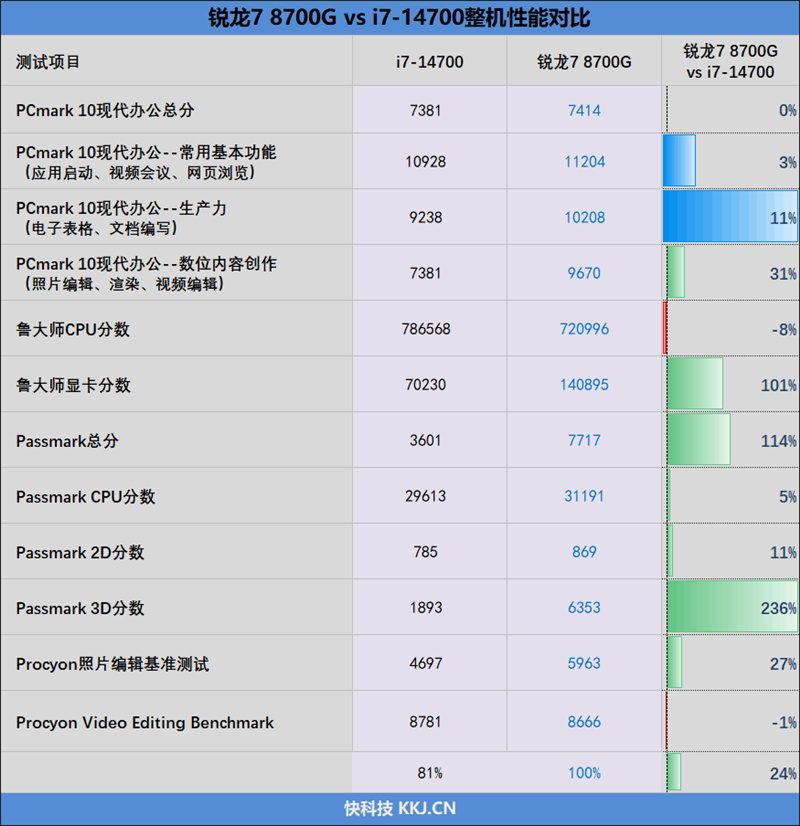
Task: Click the green 31% bar for 数位内容创作
Action: click(676, 272)
